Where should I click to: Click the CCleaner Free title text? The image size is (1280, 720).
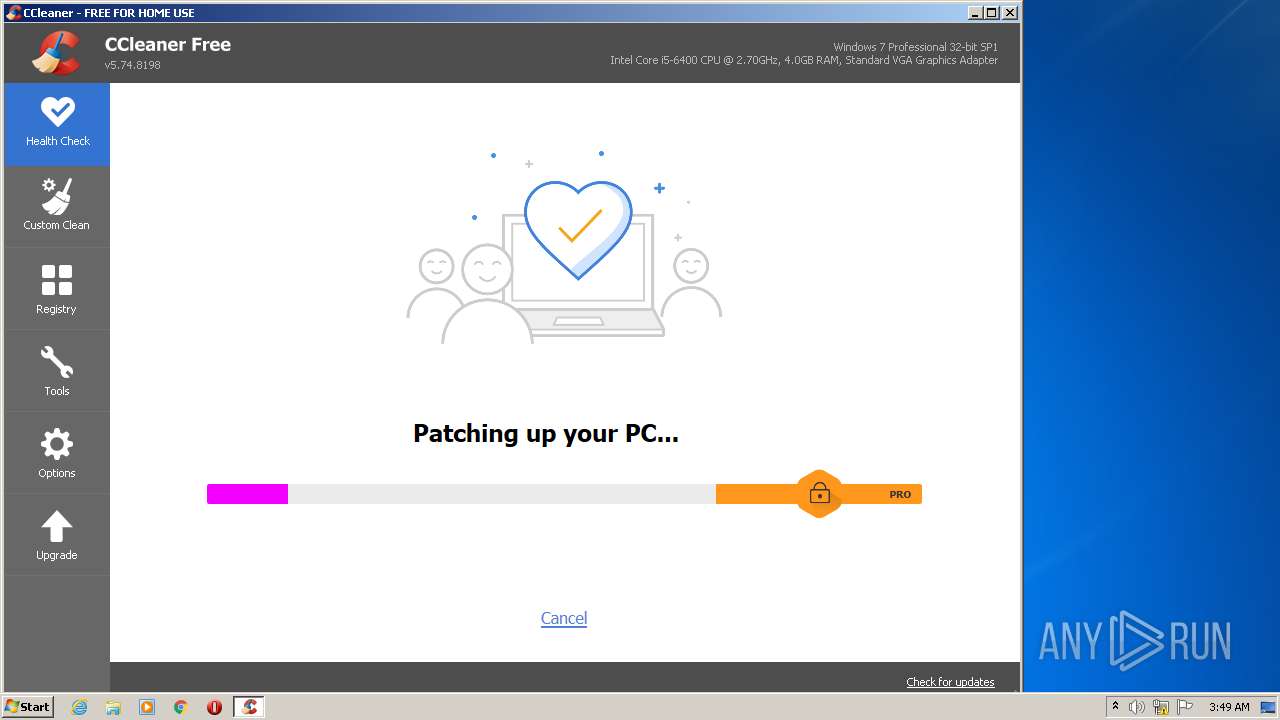168,44
